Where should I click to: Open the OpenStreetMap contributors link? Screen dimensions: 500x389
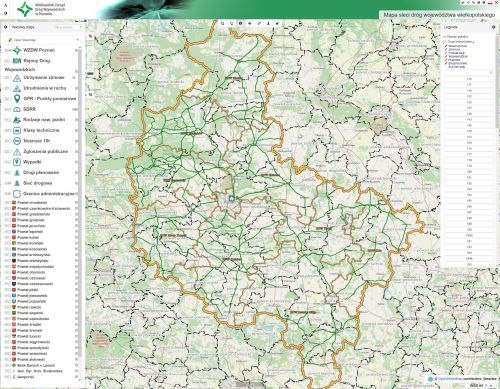(x=449, y=379)
